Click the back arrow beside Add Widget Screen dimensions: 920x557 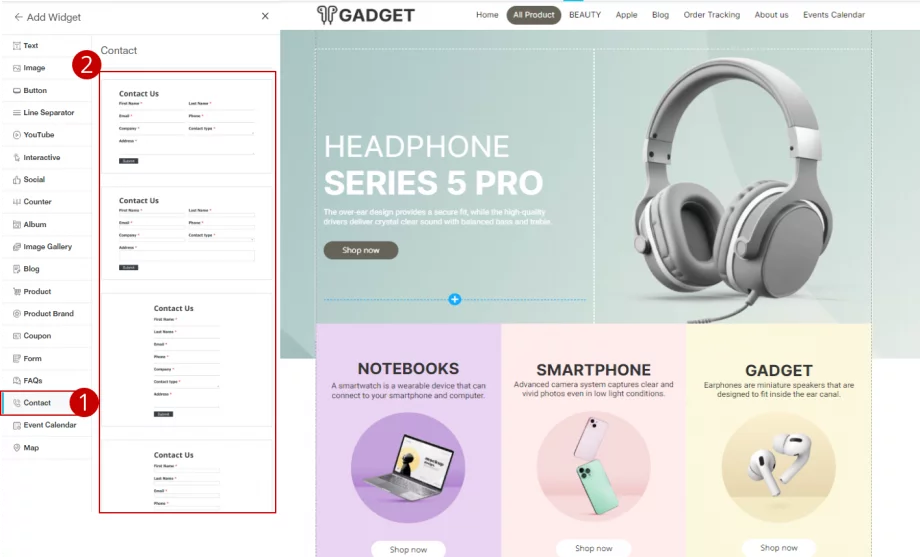point(18,17)
